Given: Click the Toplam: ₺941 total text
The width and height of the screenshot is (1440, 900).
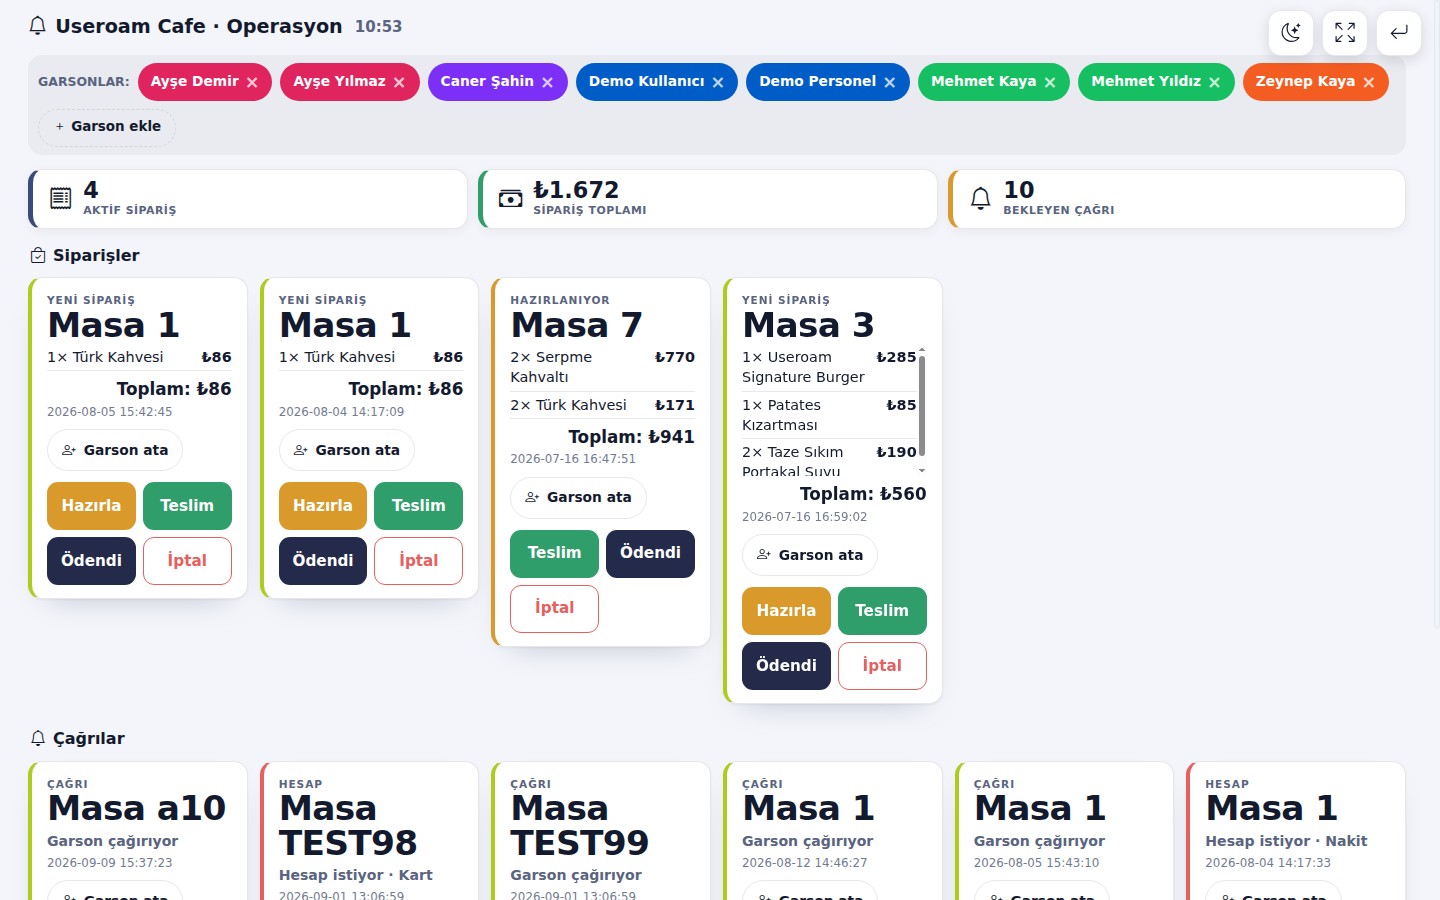Looking at the screenshot, I should (631, 437).
